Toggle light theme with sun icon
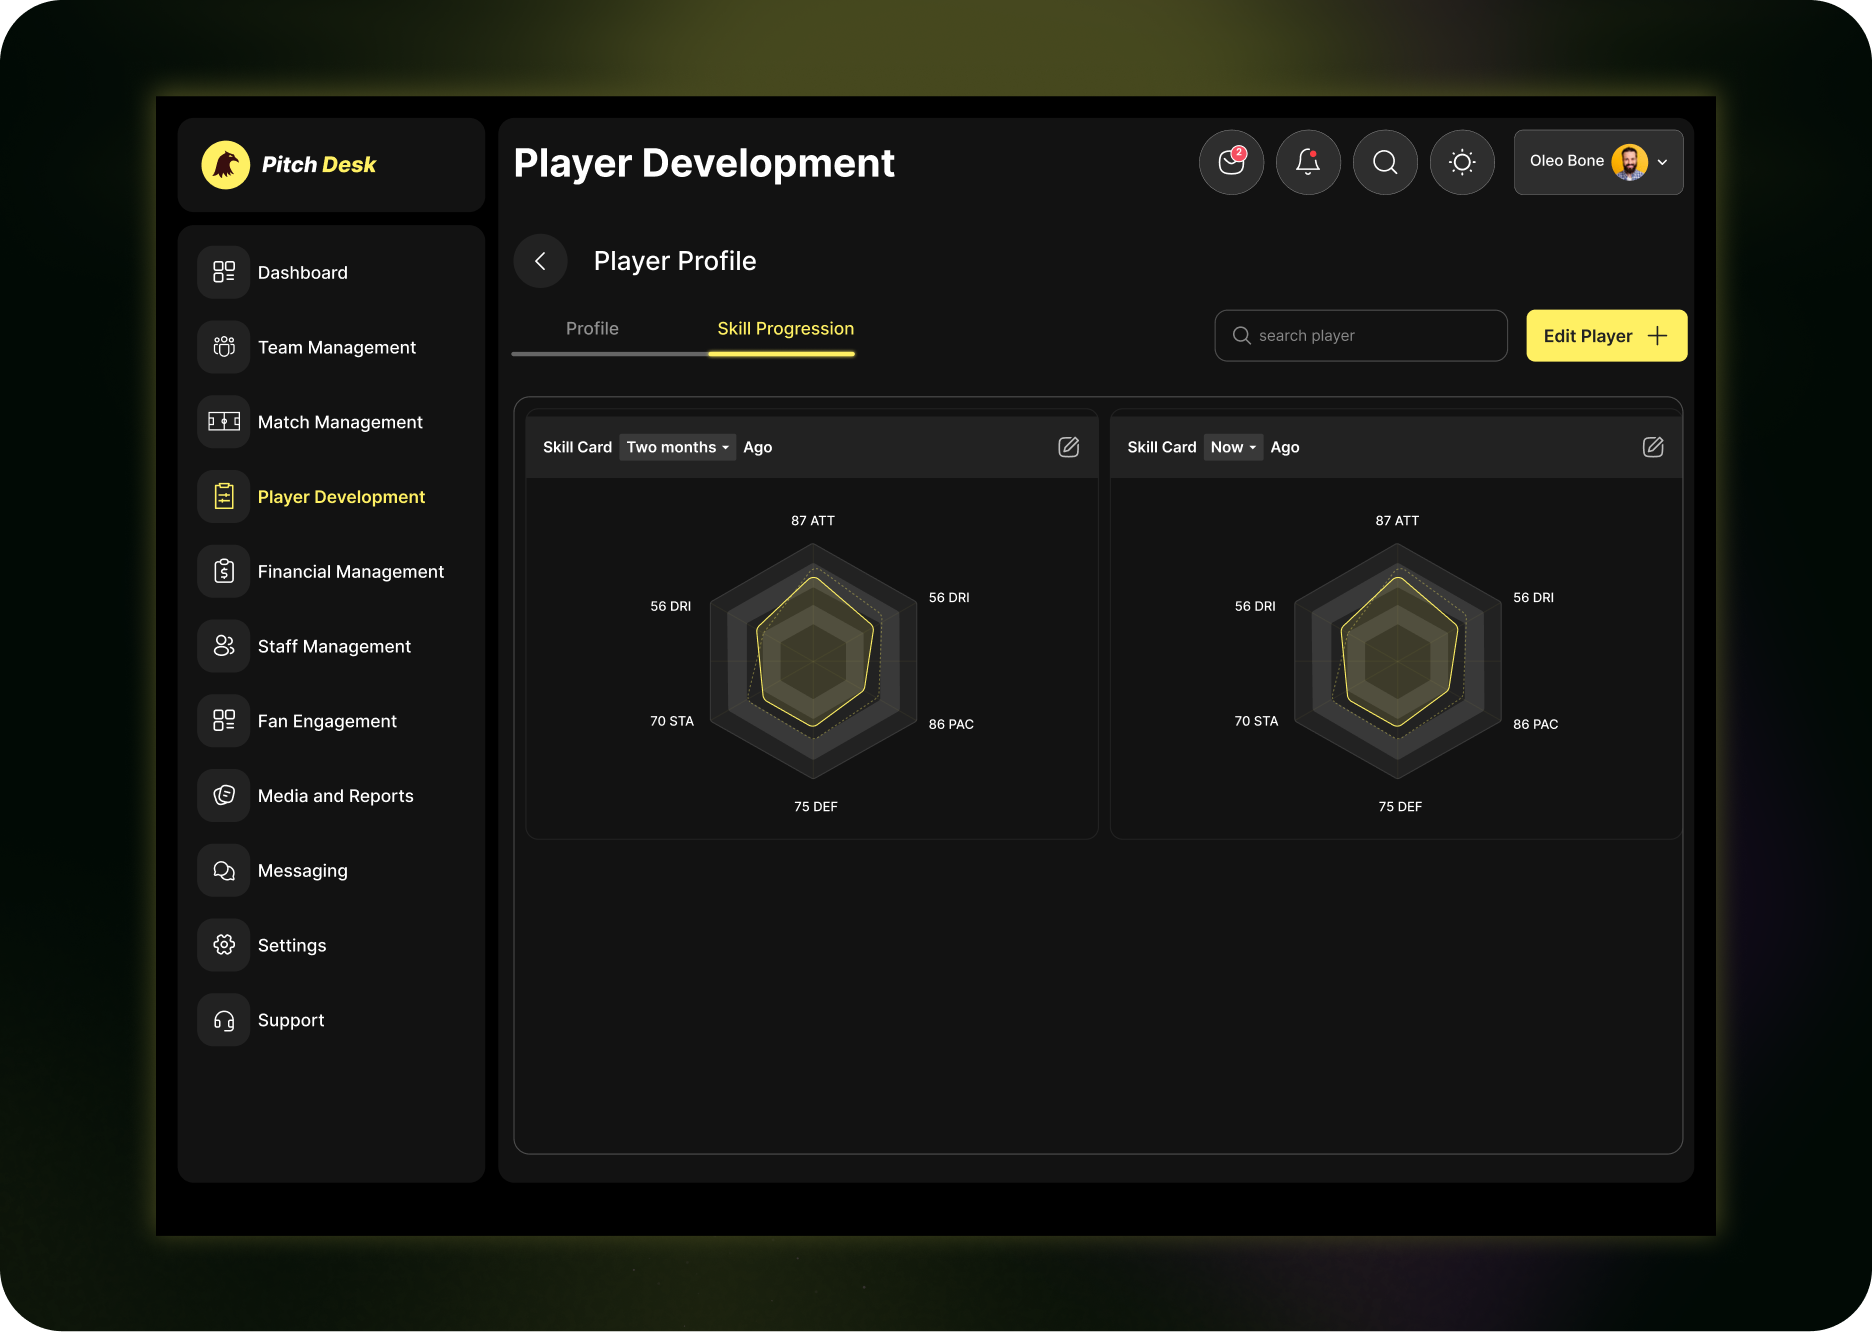 pos(1462,162)
